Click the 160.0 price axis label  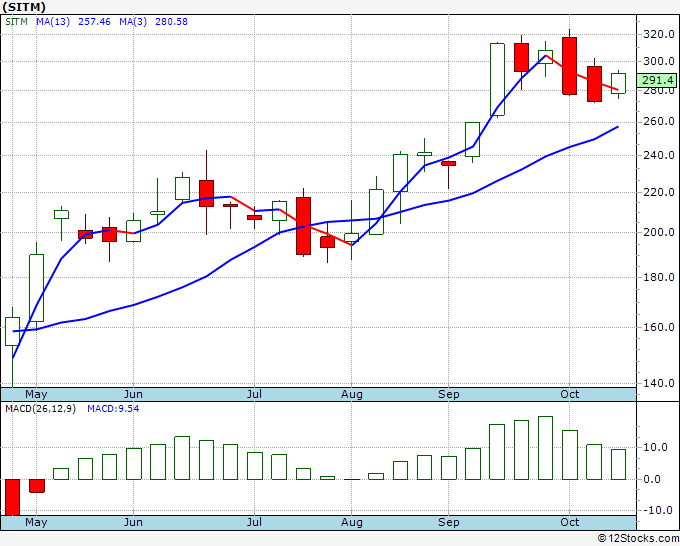(658, 327)
